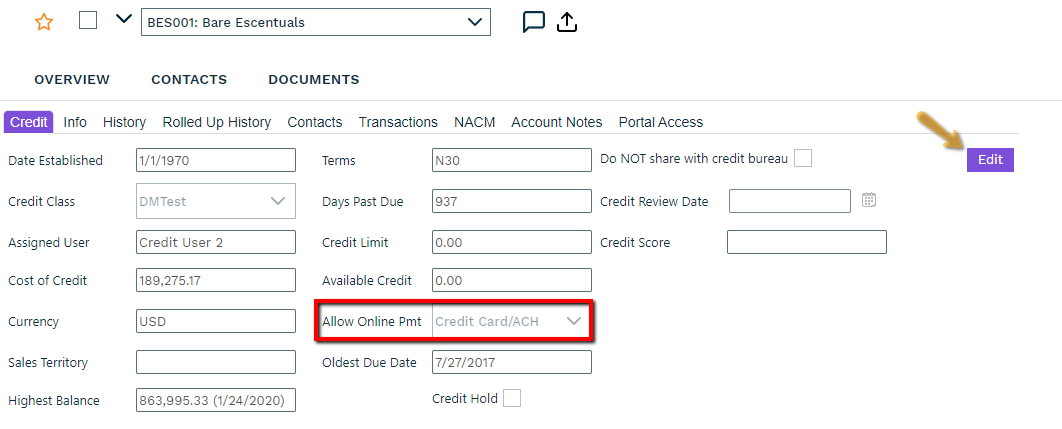Viewport: 1062px width, 429px height.
Task: Go to the Portal Access tab
Action: pyautogui.click(x=660, y=122)
